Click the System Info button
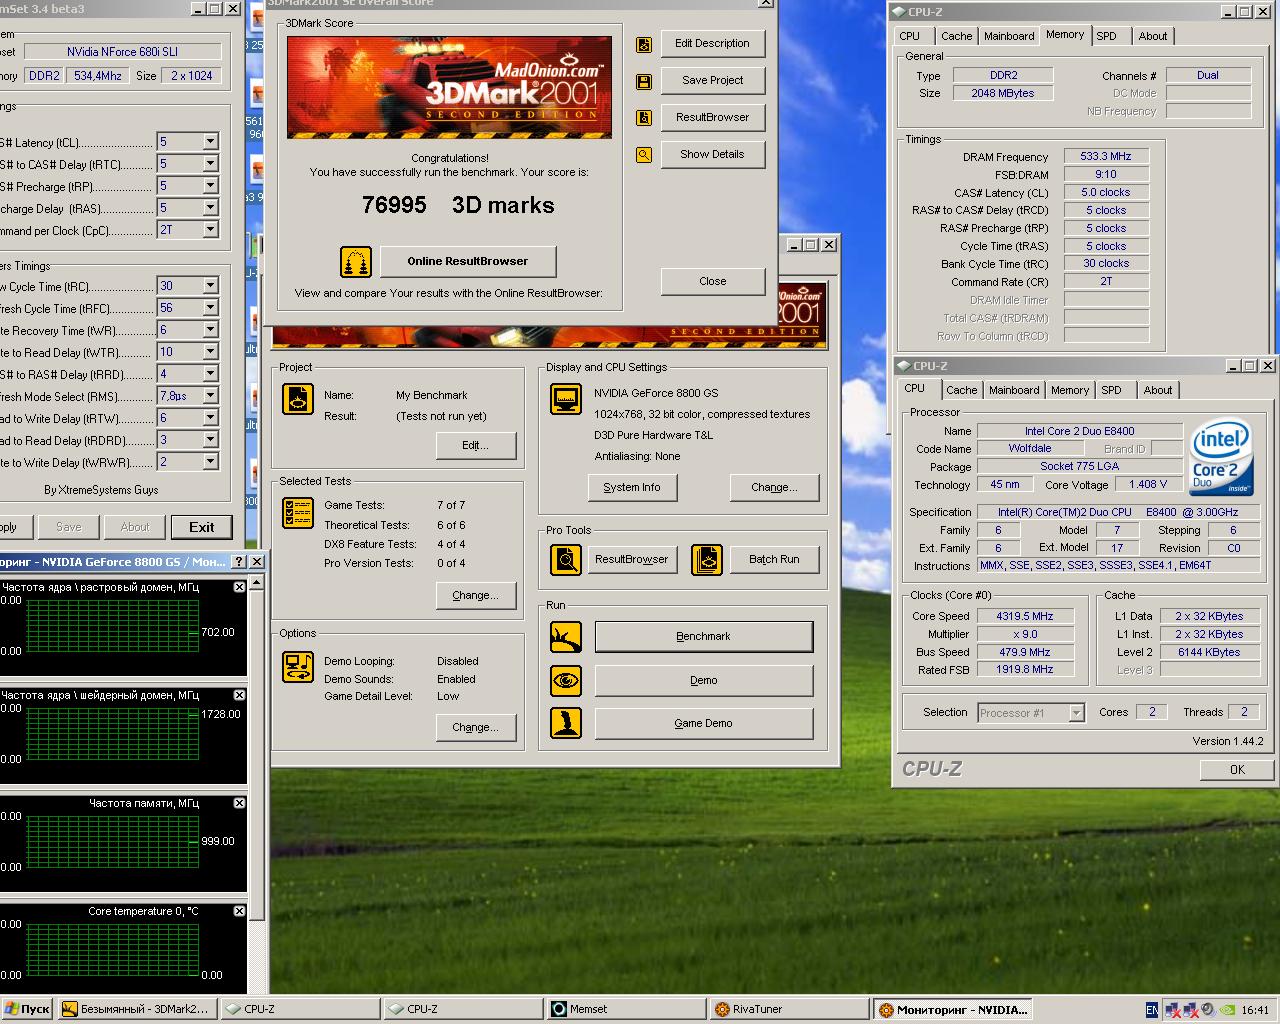 point(632,487)
